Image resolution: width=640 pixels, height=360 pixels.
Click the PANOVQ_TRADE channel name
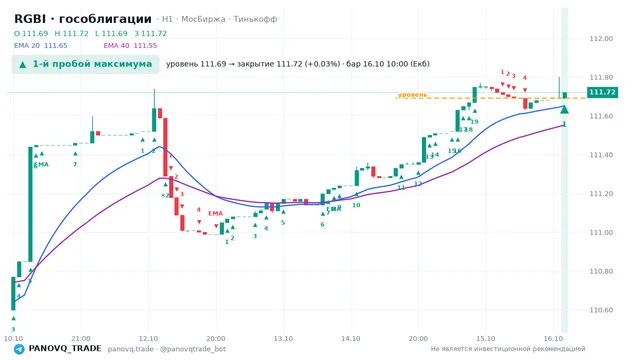pos(65,349)
